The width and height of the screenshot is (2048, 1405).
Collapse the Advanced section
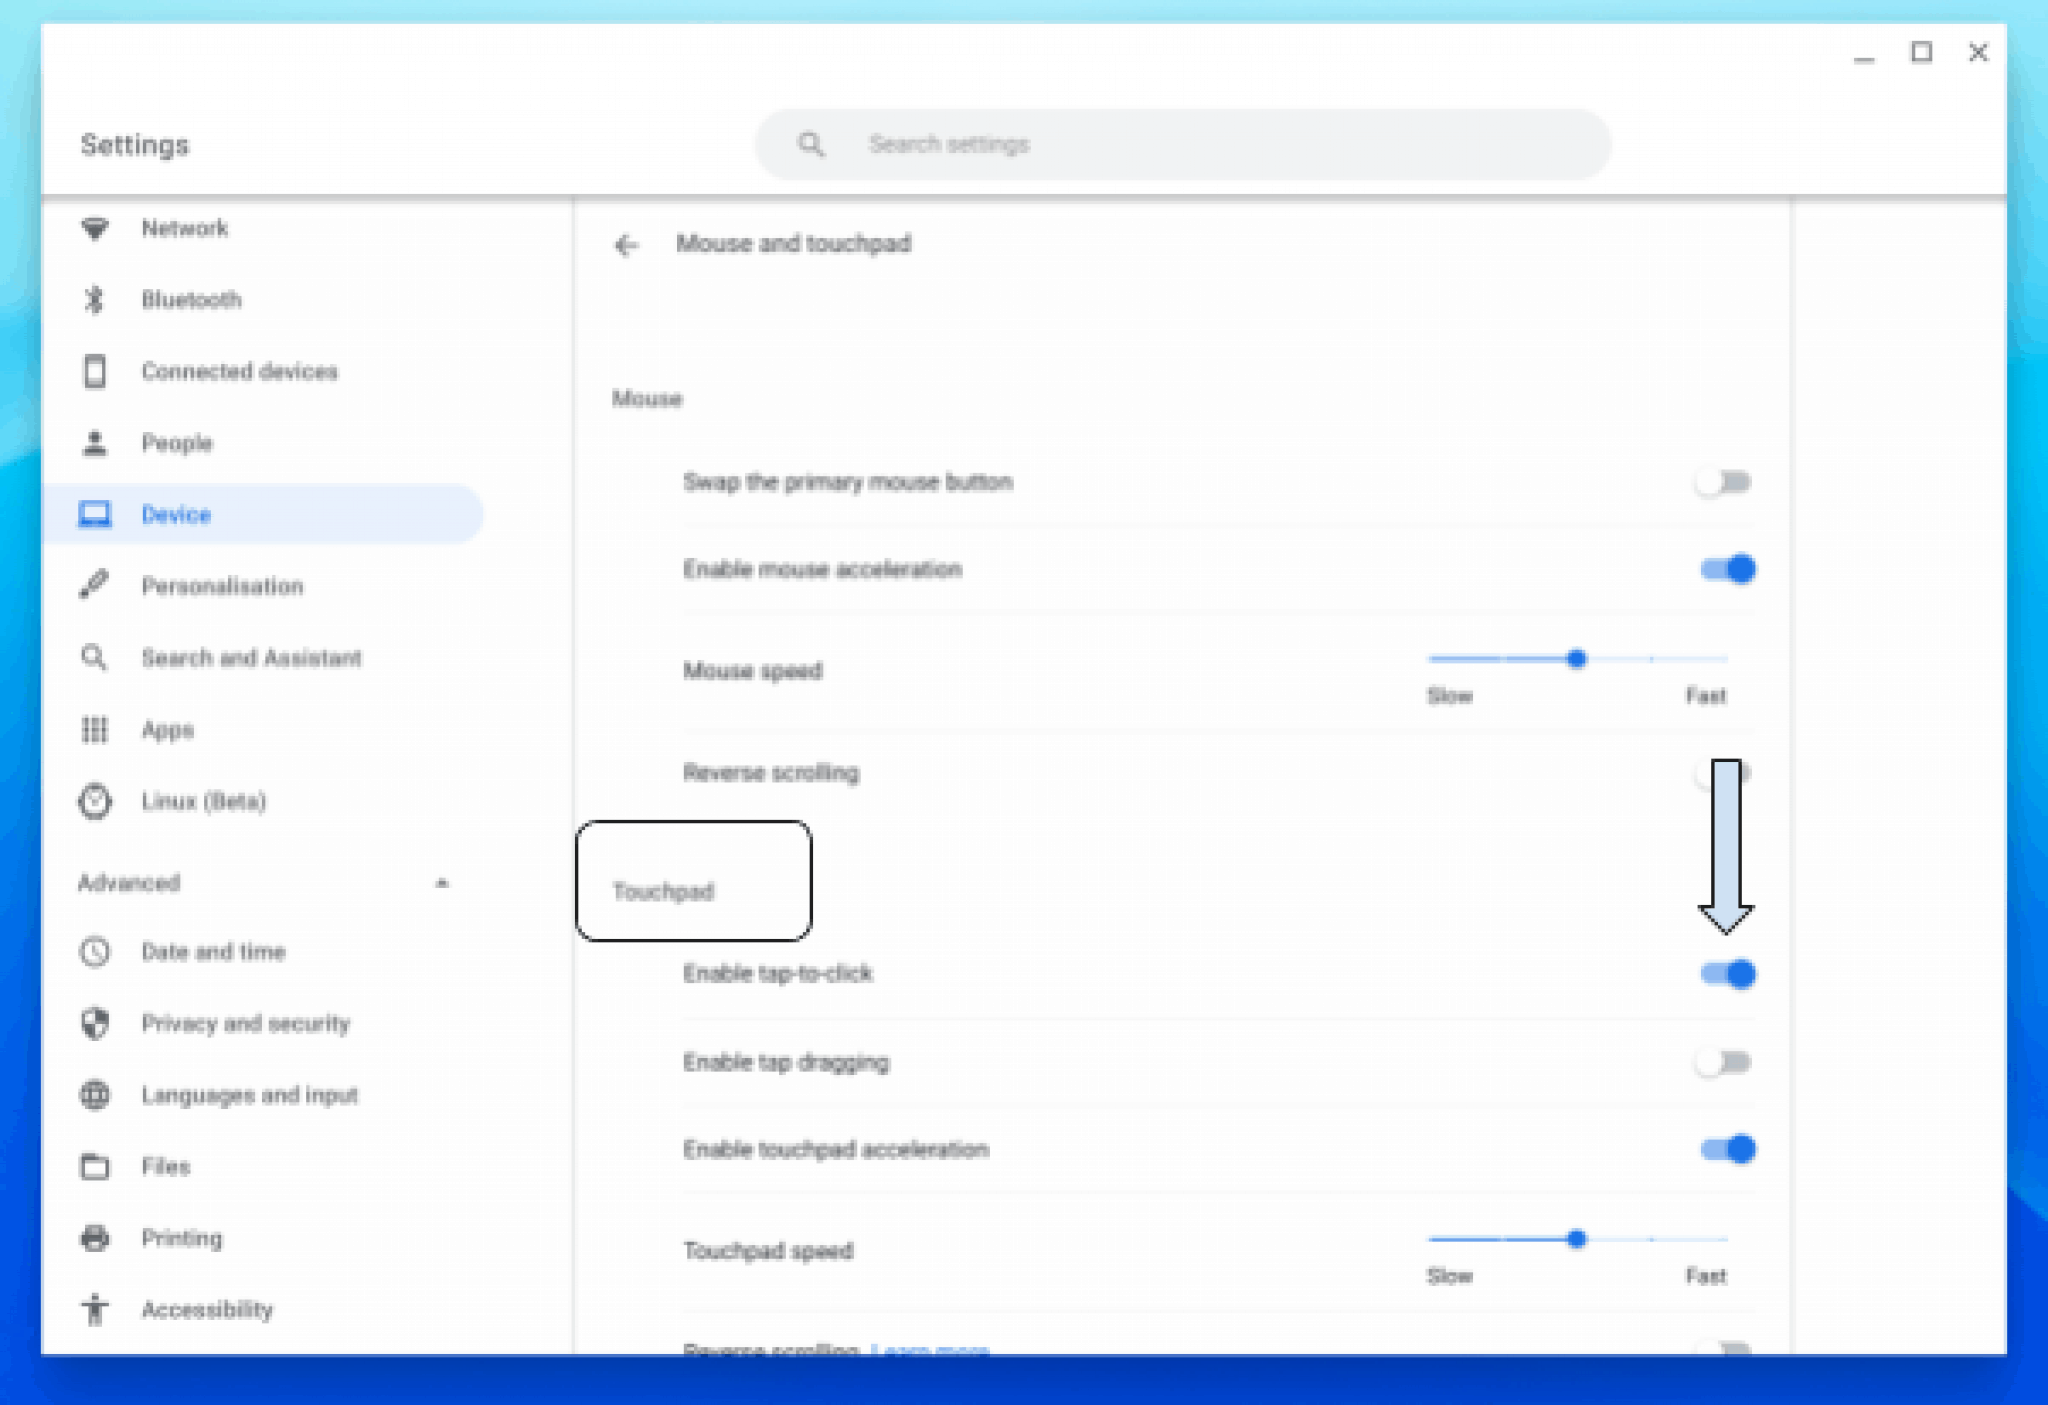443,883
